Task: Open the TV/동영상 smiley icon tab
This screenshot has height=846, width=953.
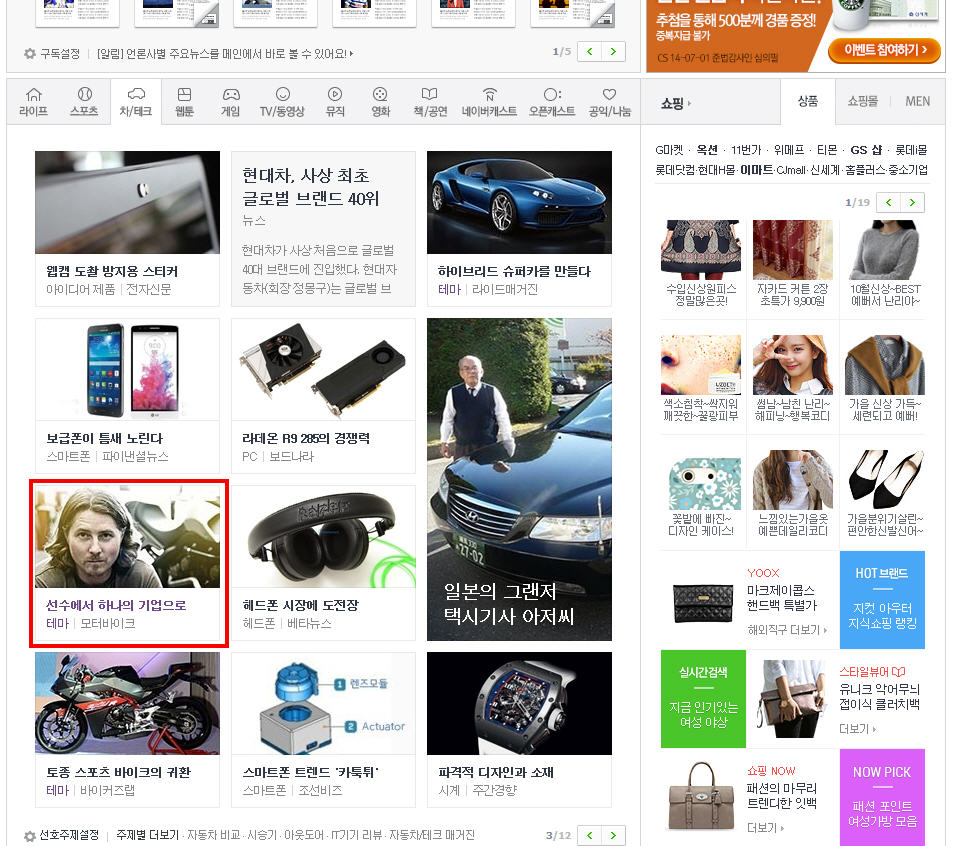Action: click(282, 102)
